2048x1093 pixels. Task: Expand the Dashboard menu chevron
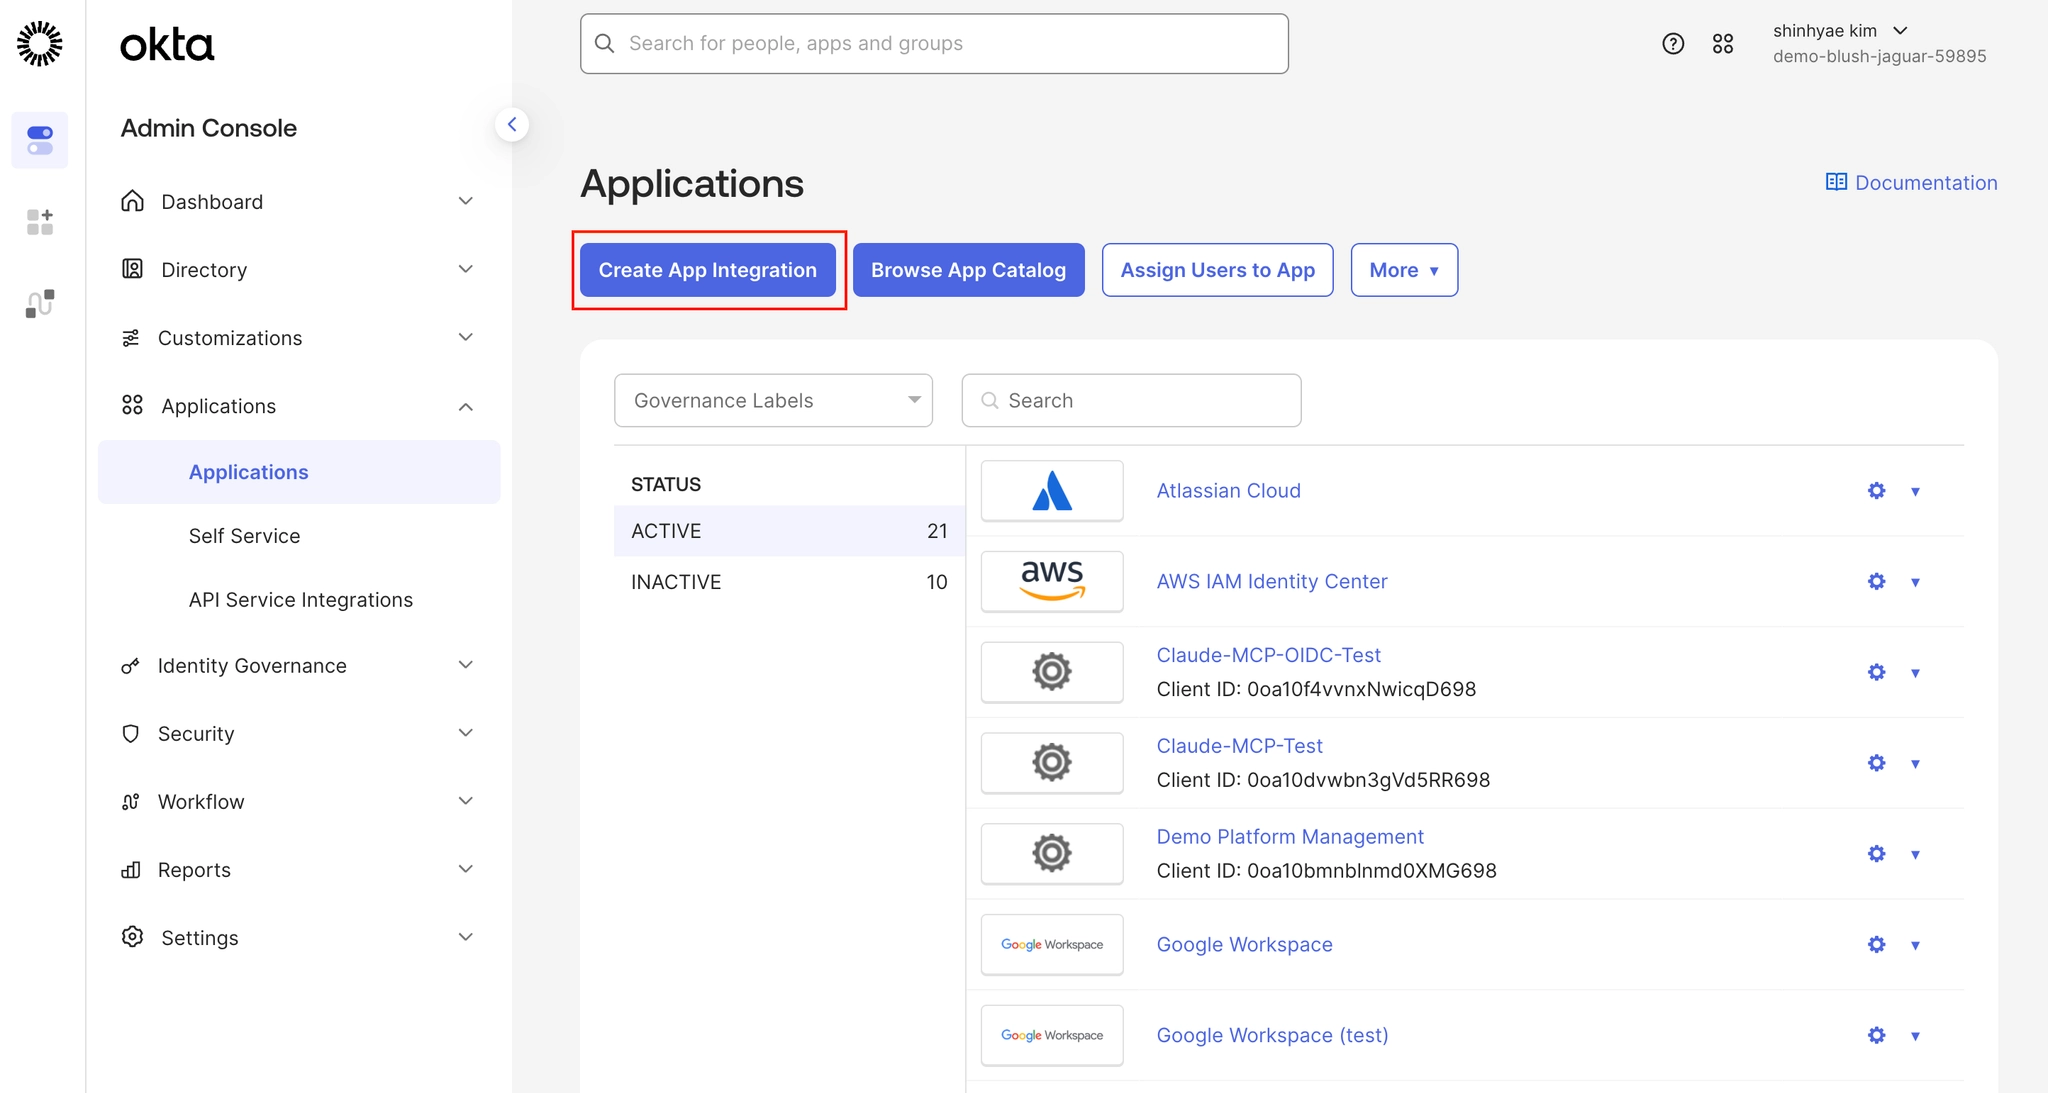tap(465, 201)
